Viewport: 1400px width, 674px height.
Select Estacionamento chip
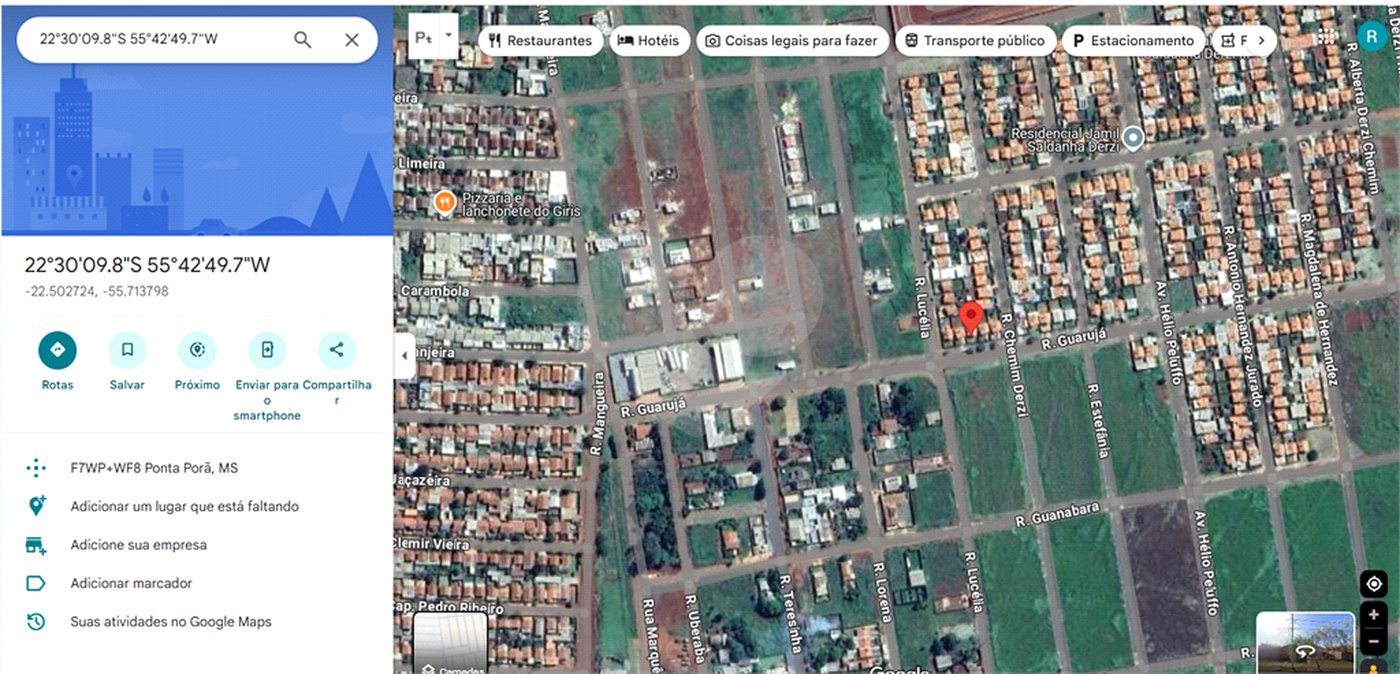pyautogui.click(x=1133, y=41)
